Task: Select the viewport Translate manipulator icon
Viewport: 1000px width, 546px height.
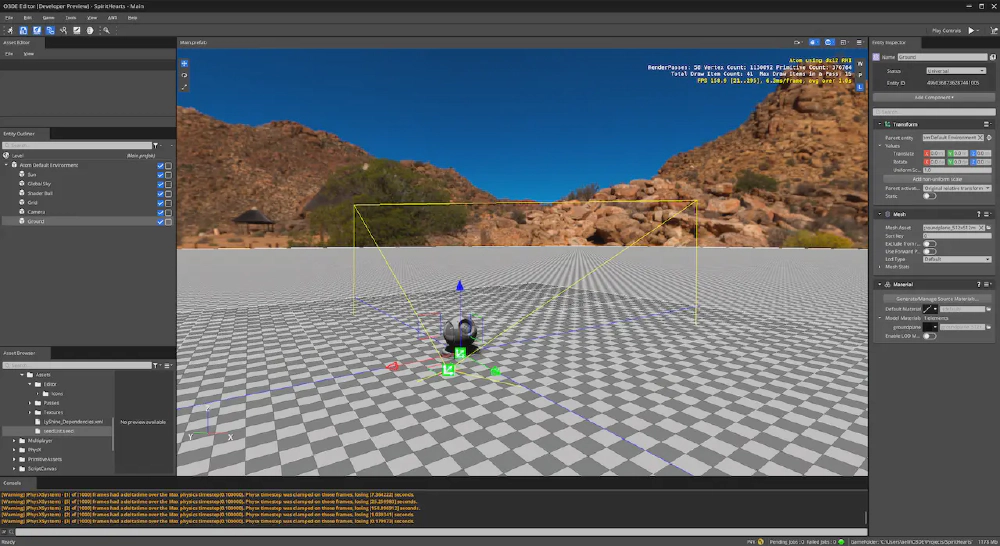Action: tap(184, 63)
